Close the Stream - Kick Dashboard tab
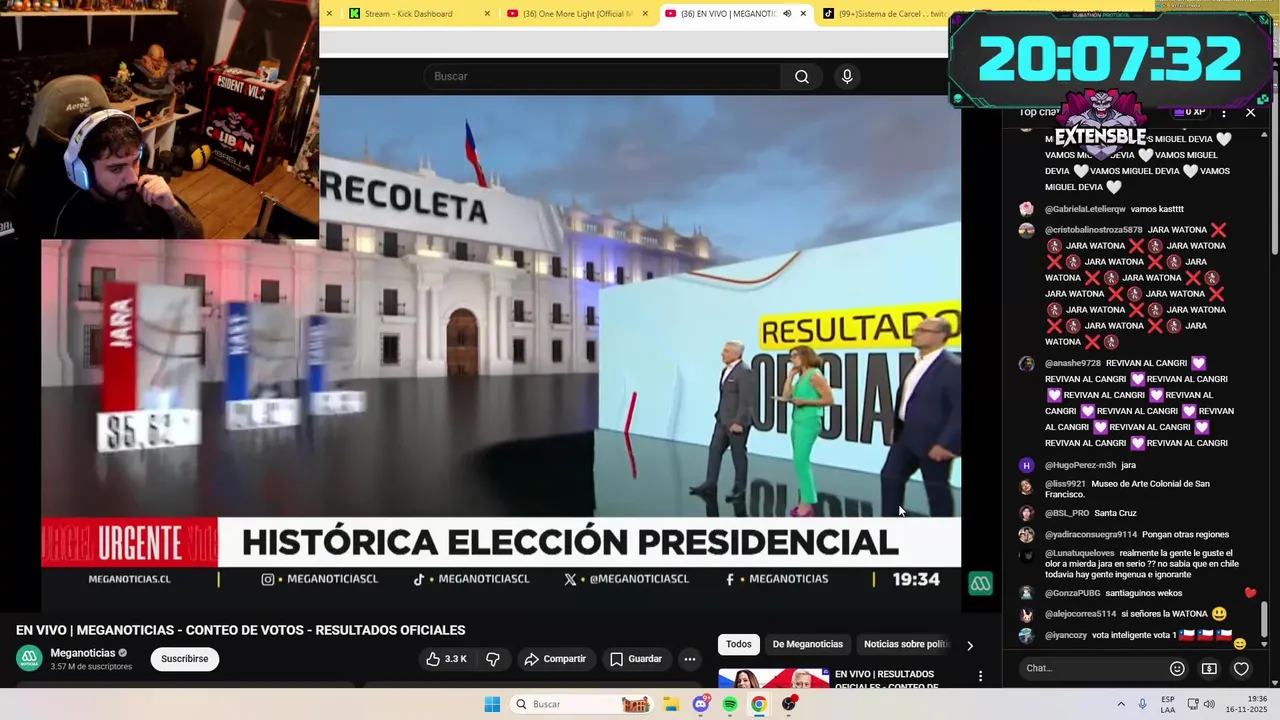Viewport: 1280px width, 720px height. tap(487, 14)
